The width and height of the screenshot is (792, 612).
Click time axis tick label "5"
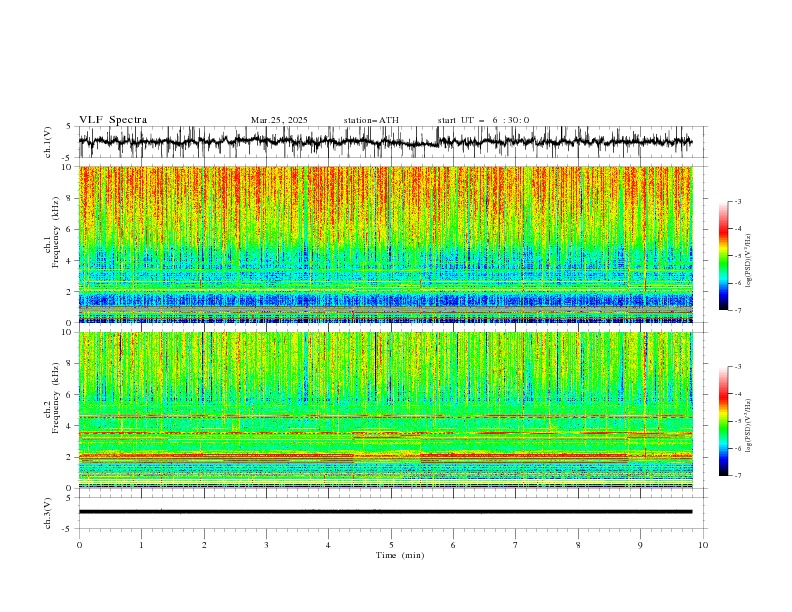tap(391, 545)
